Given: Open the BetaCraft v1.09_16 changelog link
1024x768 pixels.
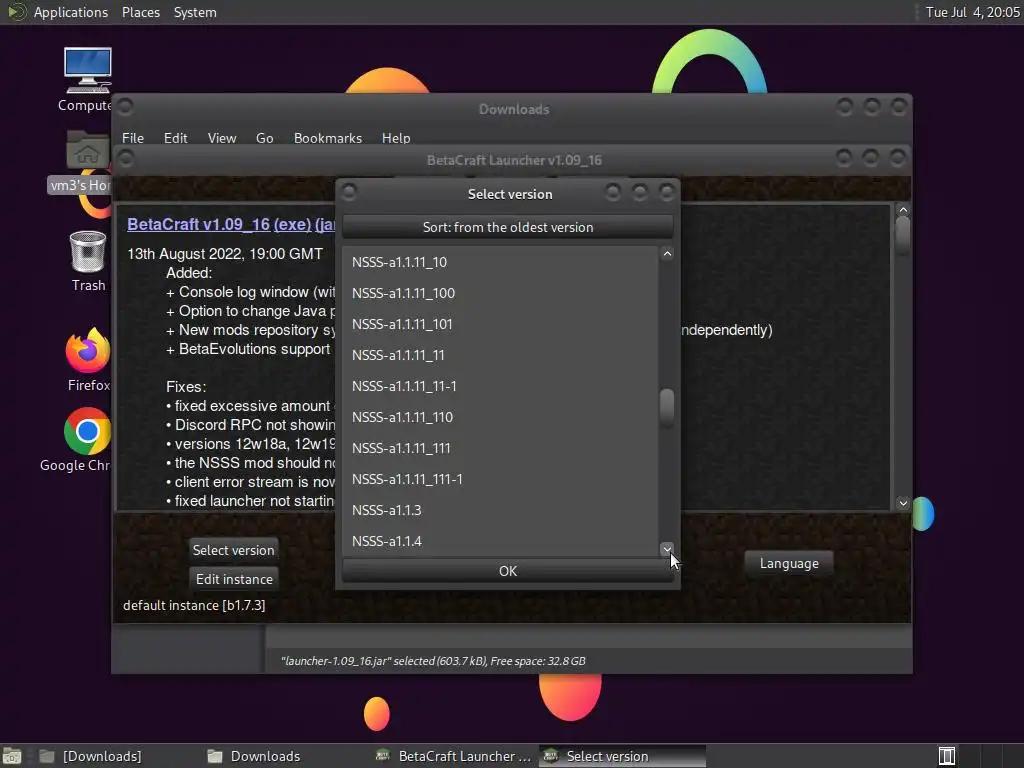Looking at the screenshot, I should click(x=199, y=224).
